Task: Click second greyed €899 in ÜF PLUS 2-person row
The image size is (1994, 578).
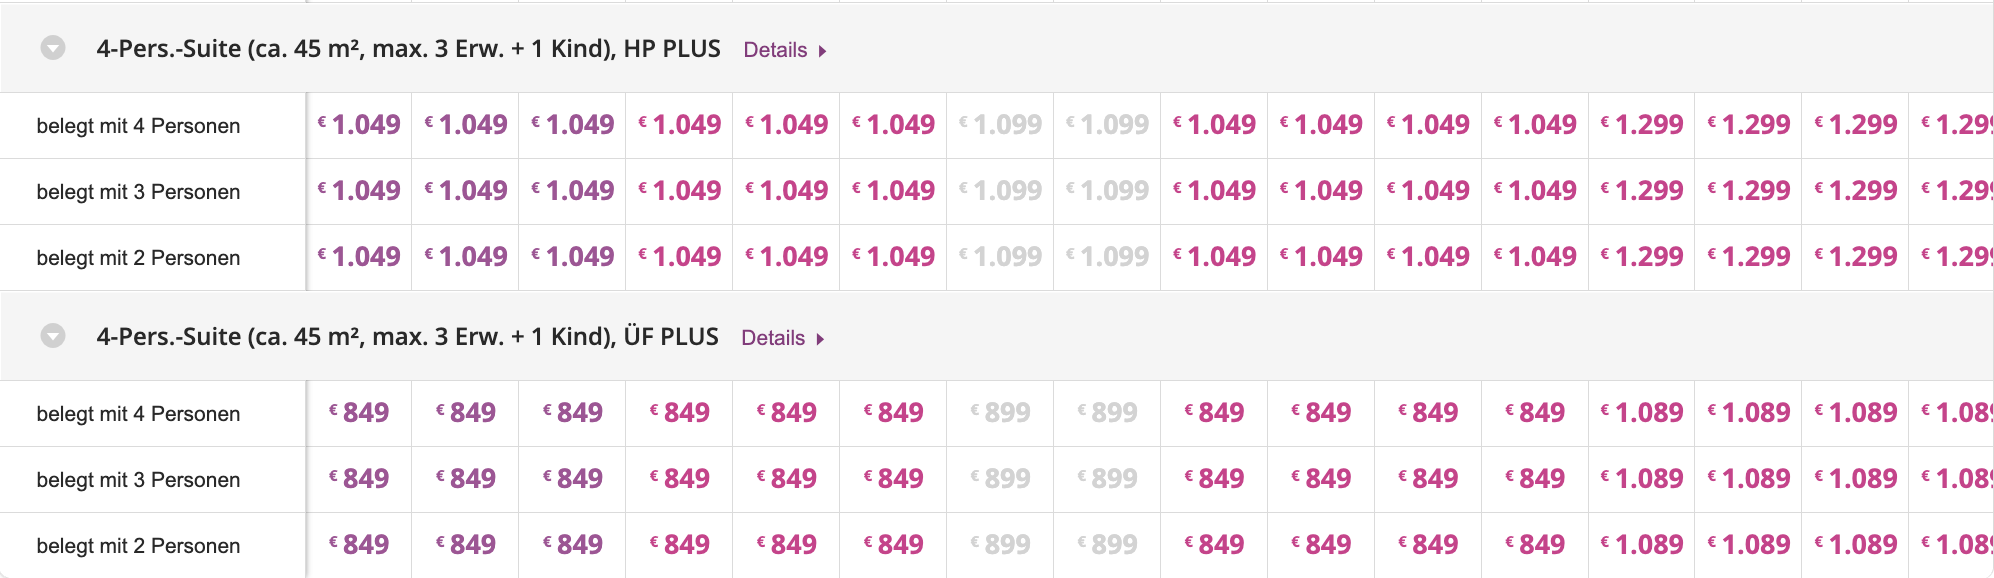Action: click(1108, 545)
